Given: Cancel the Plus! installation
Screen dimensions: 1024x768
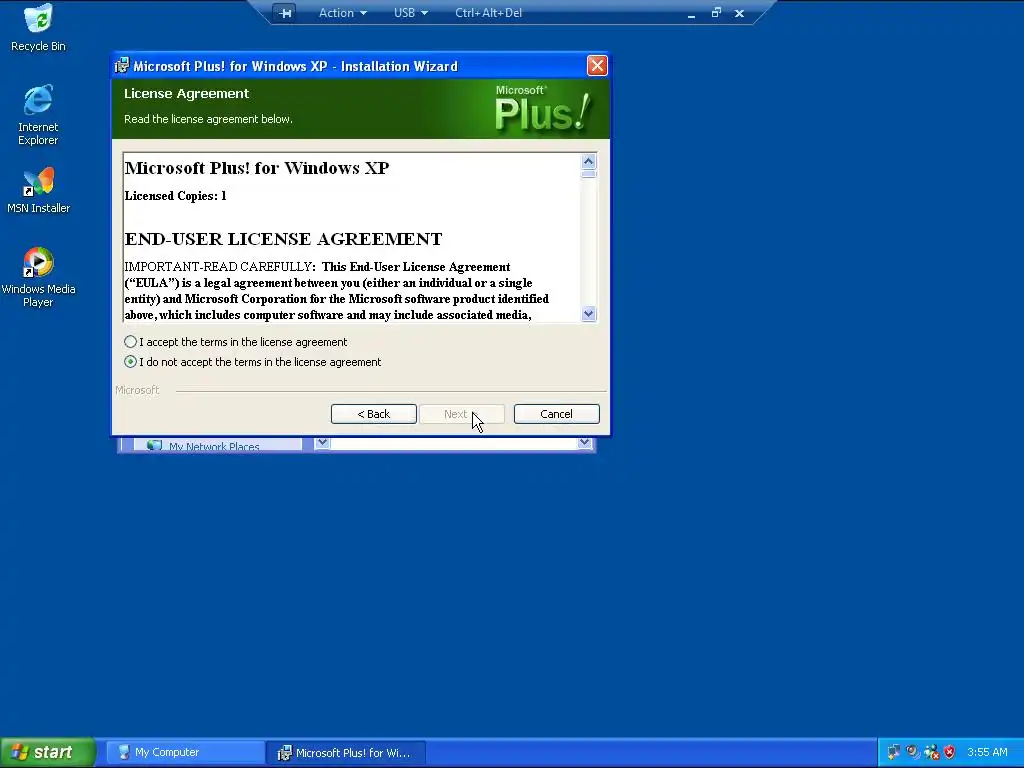Looking at the screenshot, I should point(556,414).
